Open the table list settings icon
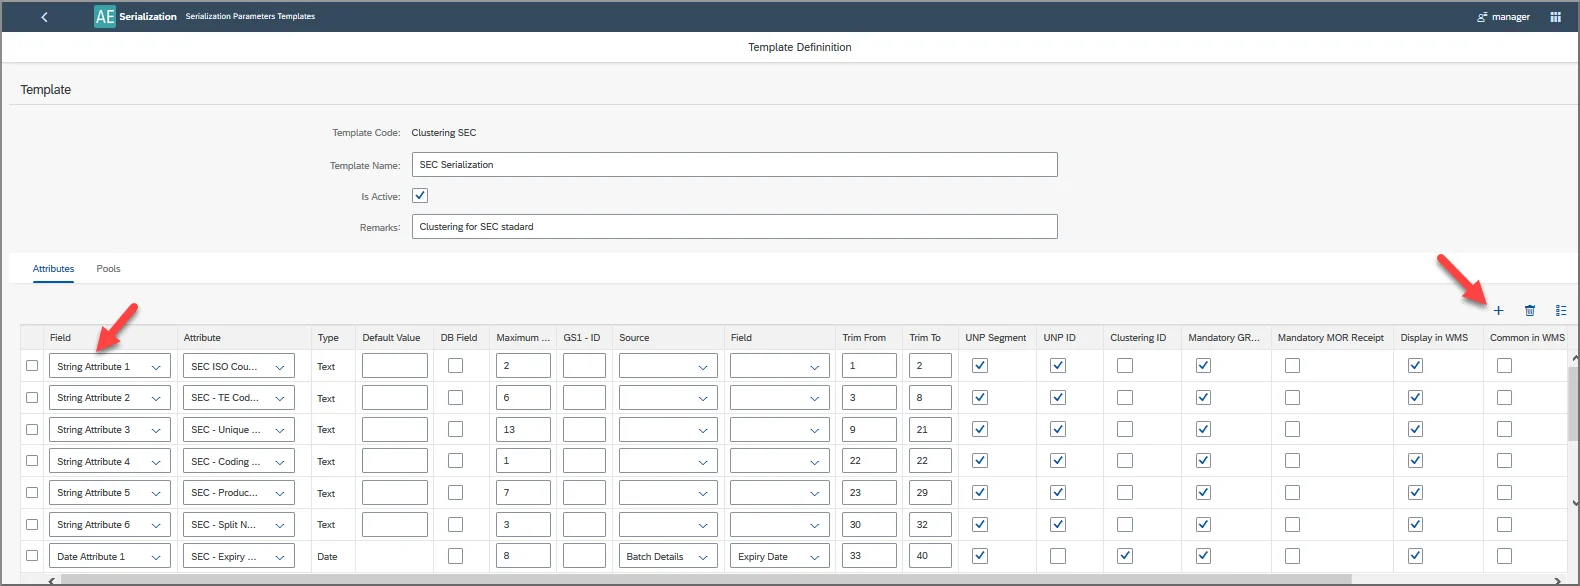This screenshot has height=586, width=1580. [1560, 311]
